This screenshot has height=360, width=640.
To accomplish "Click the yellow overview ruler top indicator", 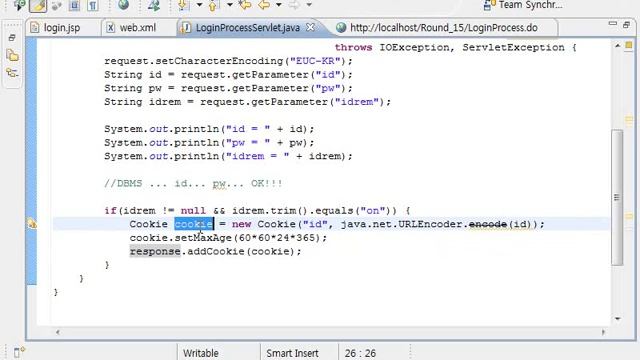I will pos(629,45).
